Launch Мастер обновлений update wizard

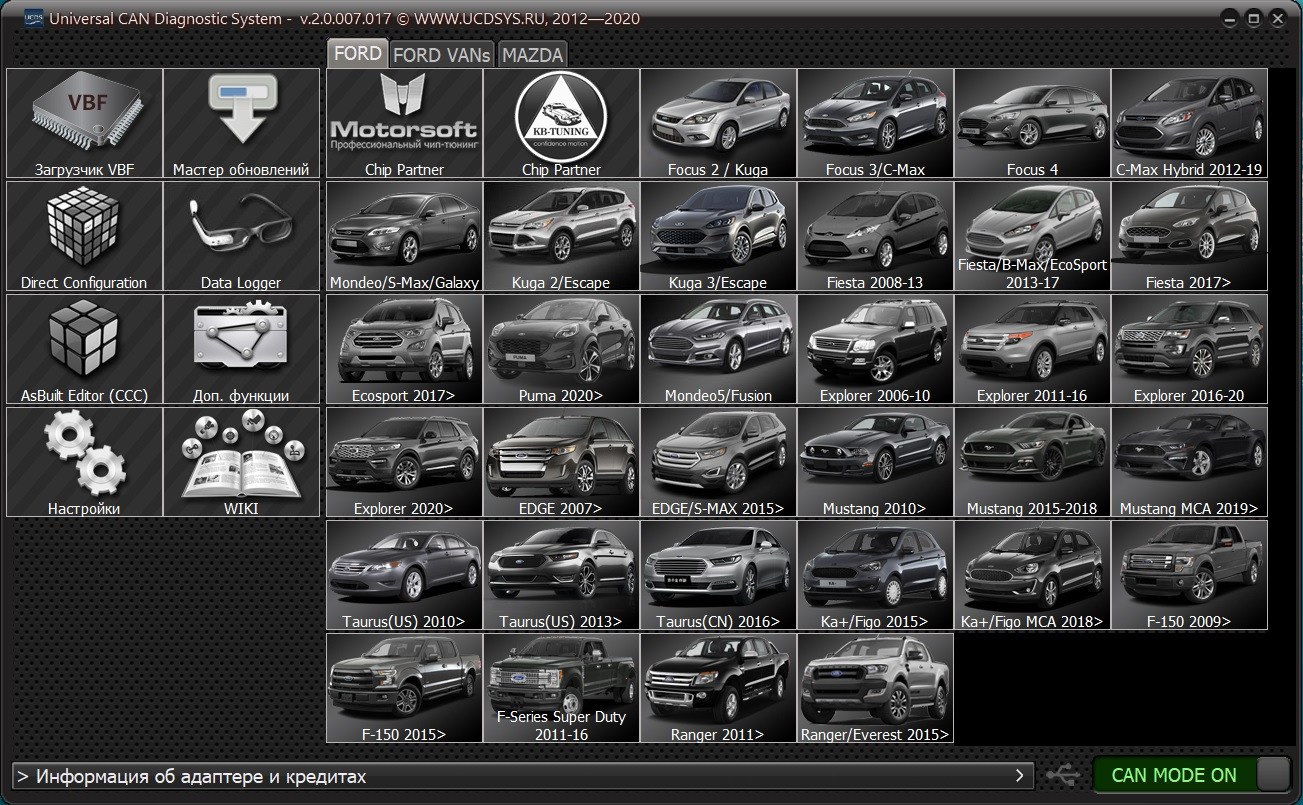click(x=241, y=123)
